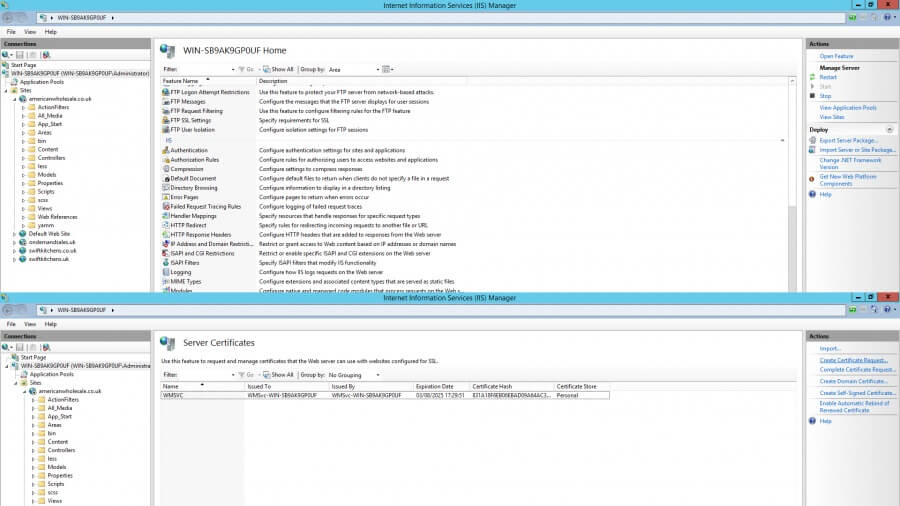Image resolution: width=900 pixels, height=506 pixels.
Task: Open Help menu in the Home window
Action: tap(51, 32)
